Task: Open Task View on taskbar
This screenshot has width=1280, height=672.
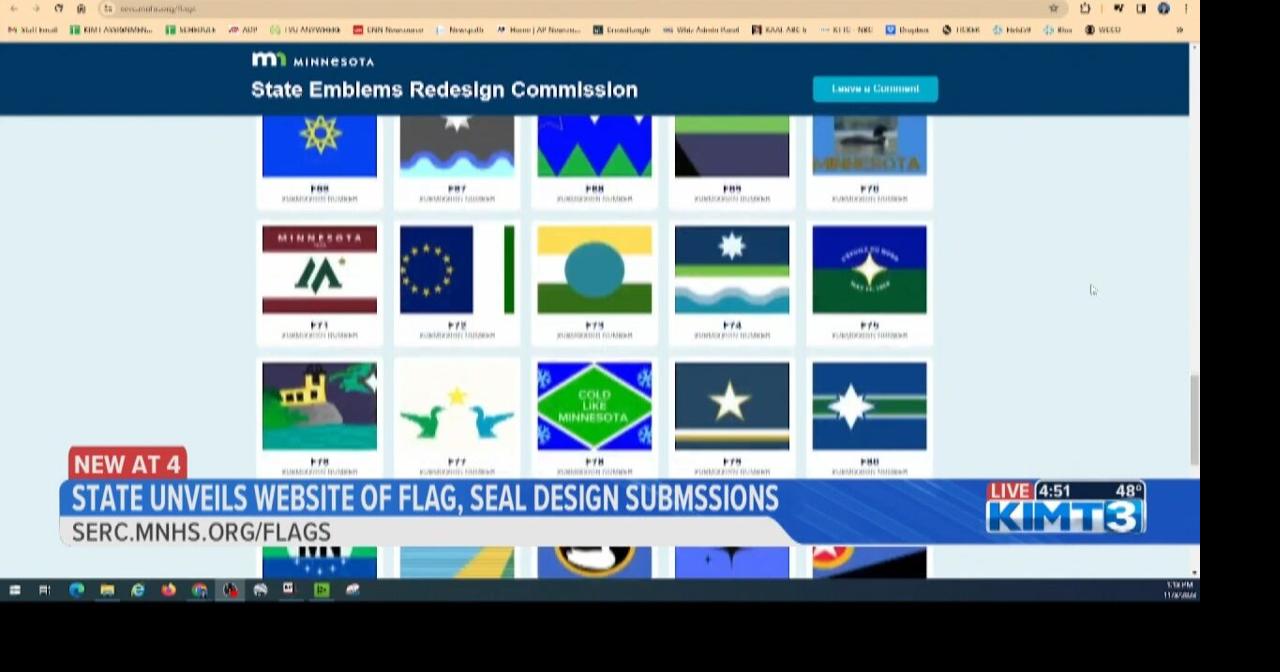Action: click(x=45, y=590)
